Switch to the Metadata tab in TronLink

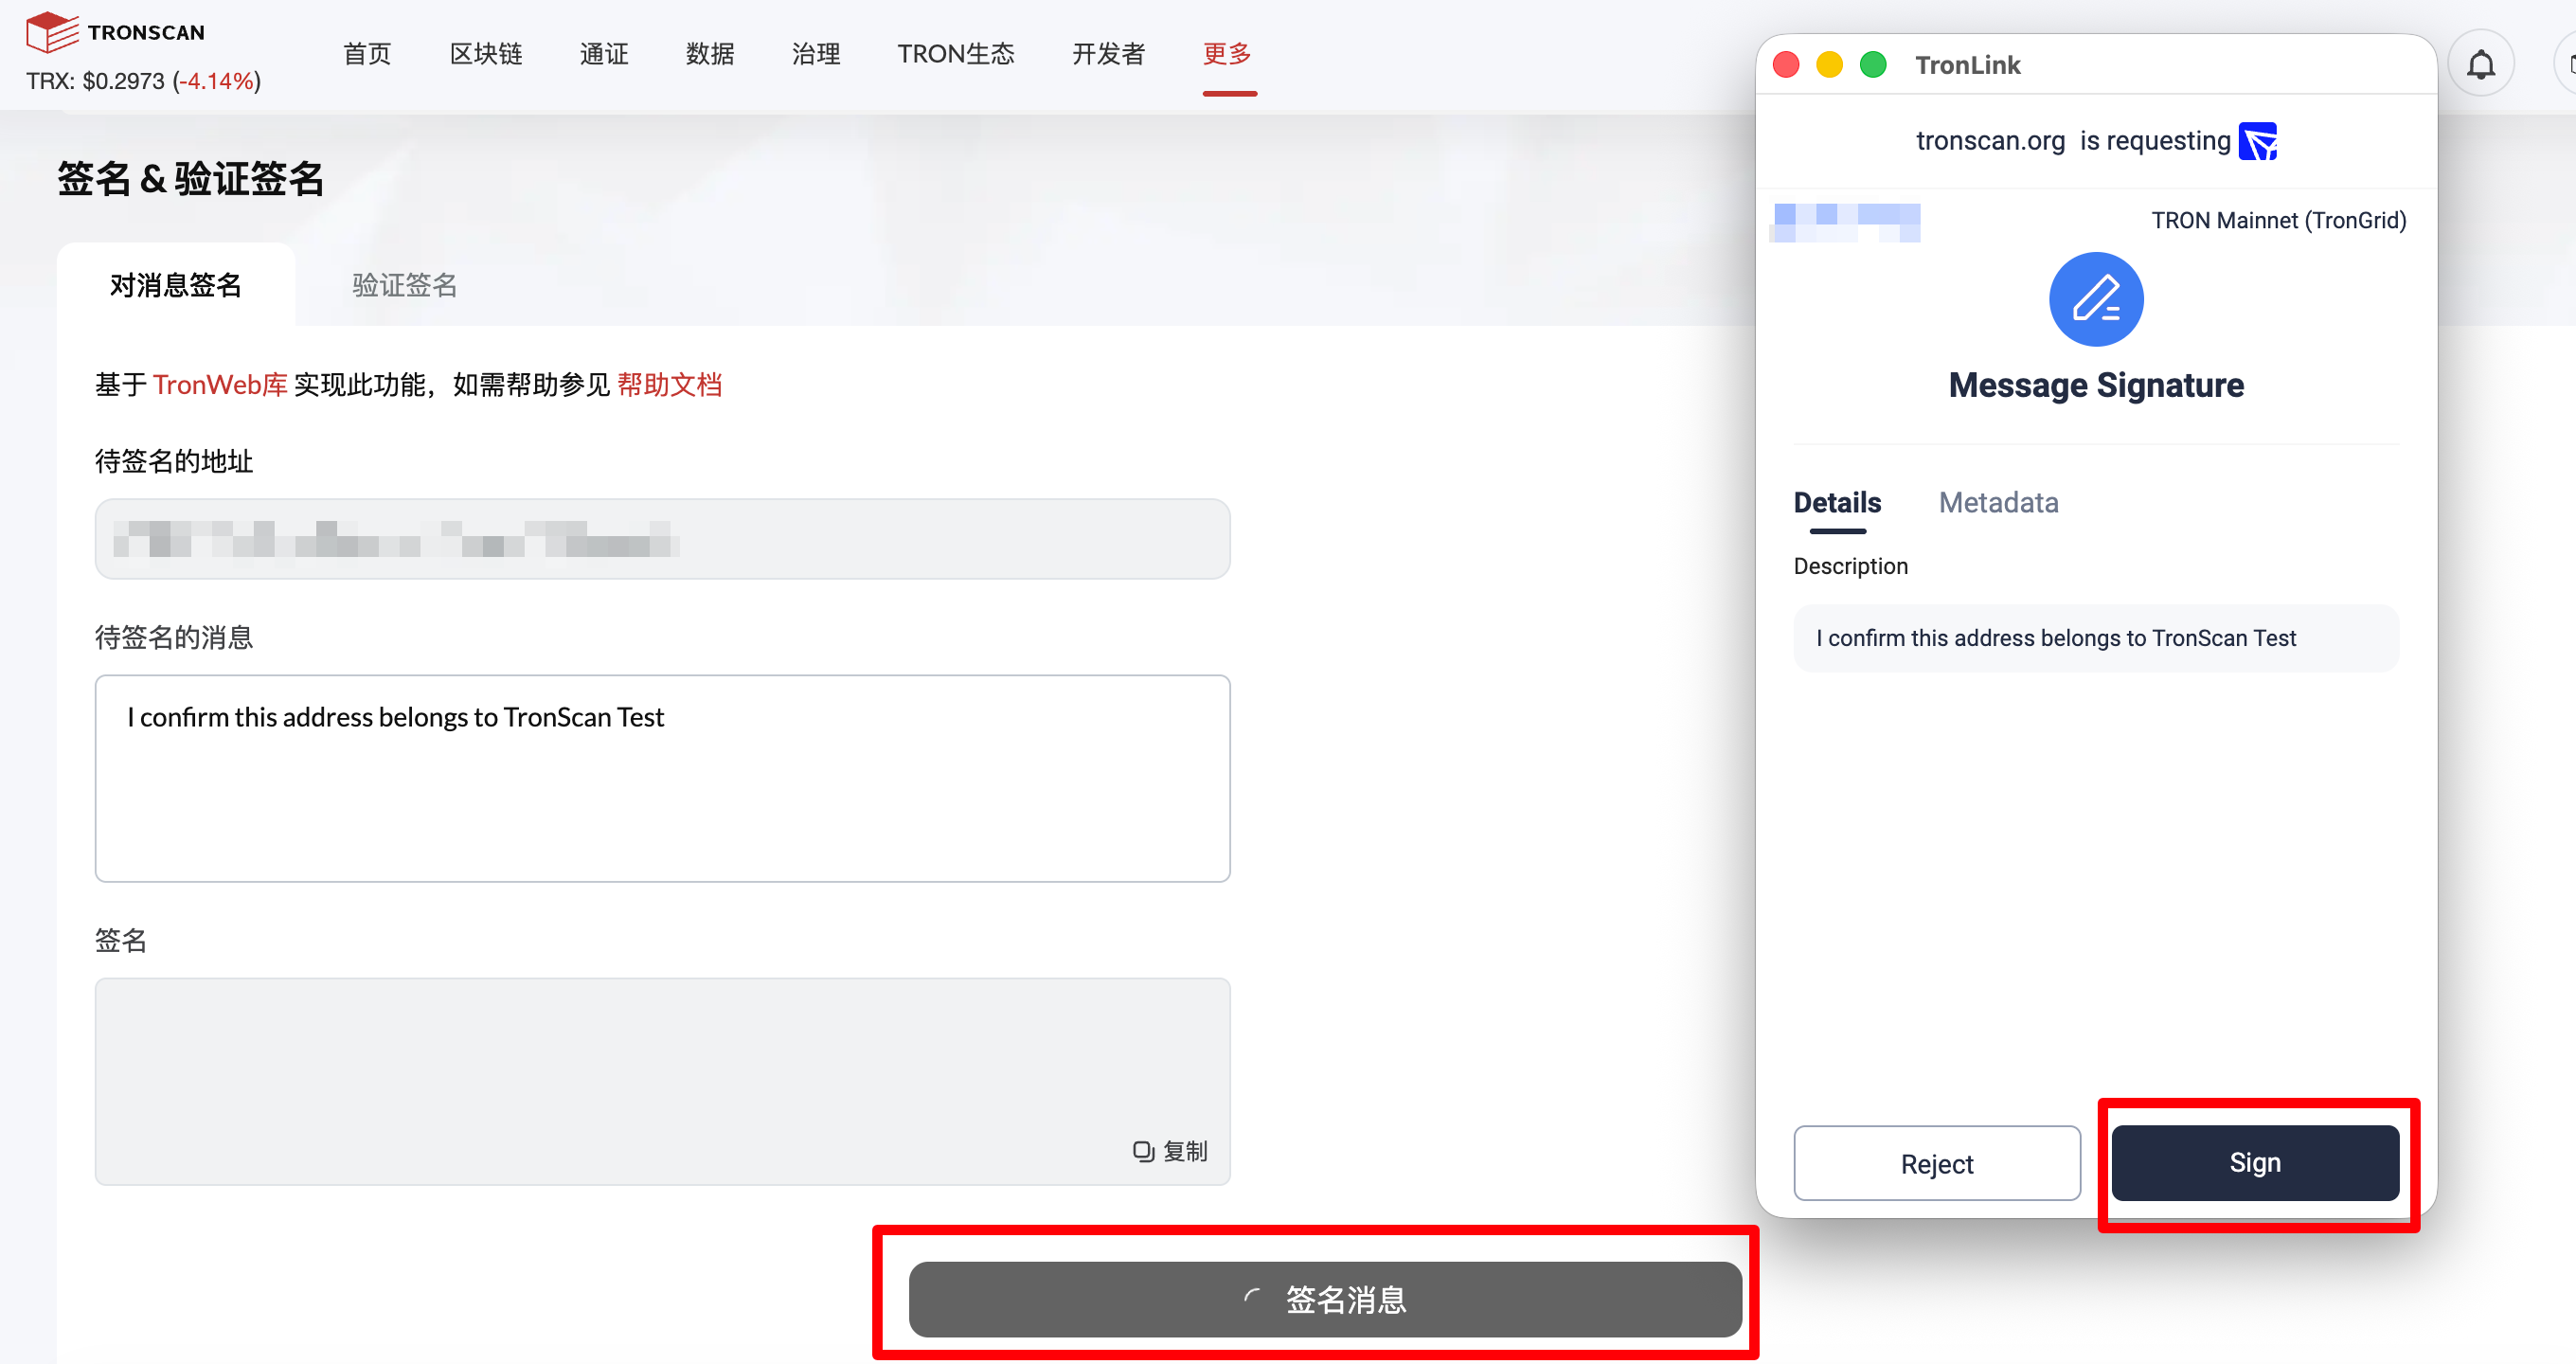point(1998,503)
